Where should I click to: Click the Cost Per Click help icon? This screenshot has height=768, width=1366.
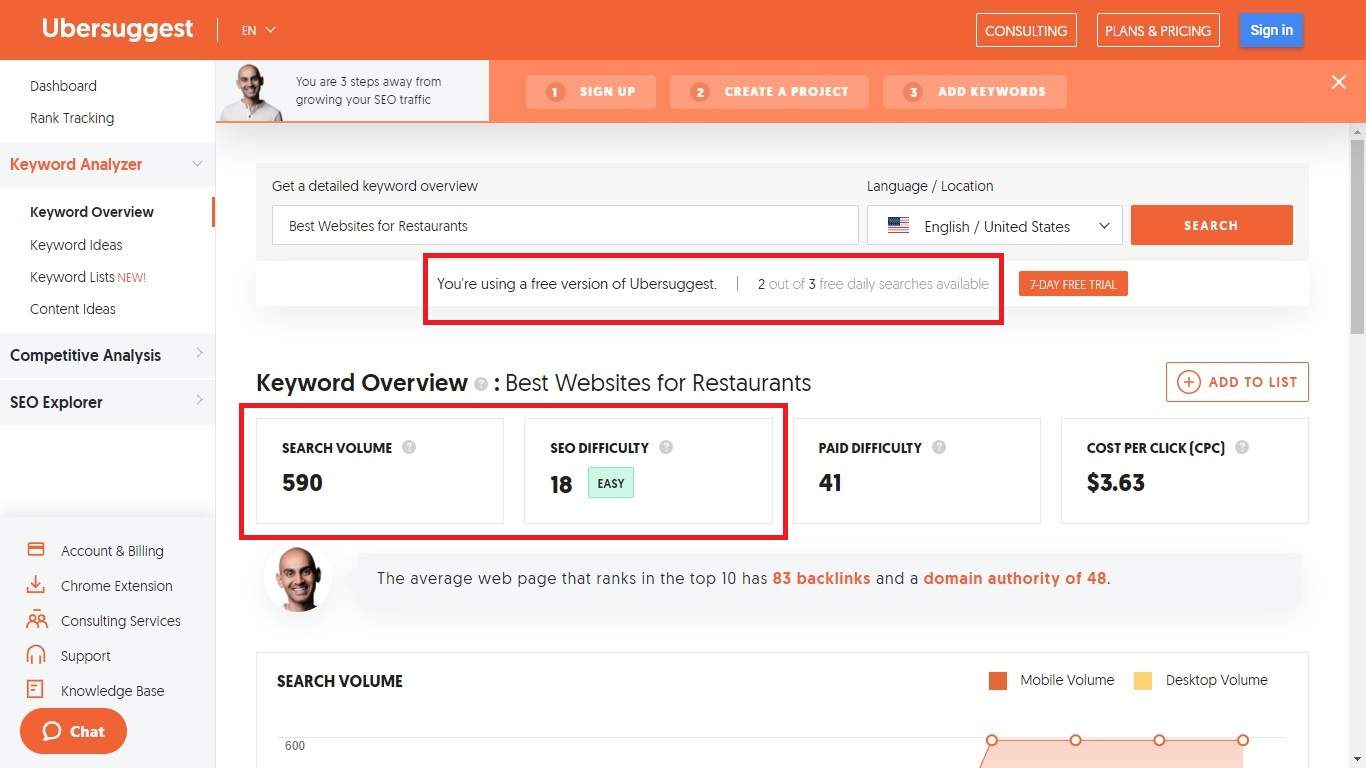(1242, 447)
